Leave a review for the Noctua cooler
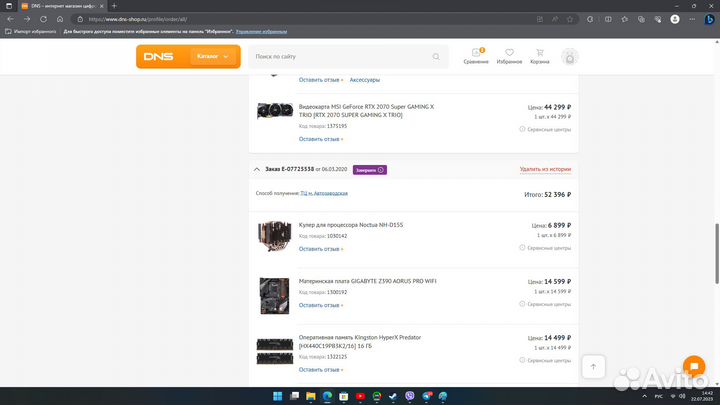The height and width of the screenshot is (405, 720). [321, 249]
